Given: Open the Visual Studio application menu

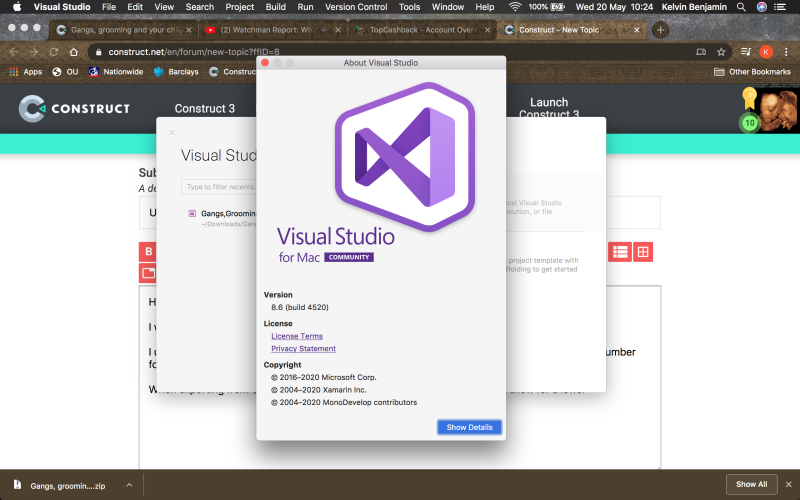Looking at the screenshot, I should pyautogui.click(x=62, y=7).
